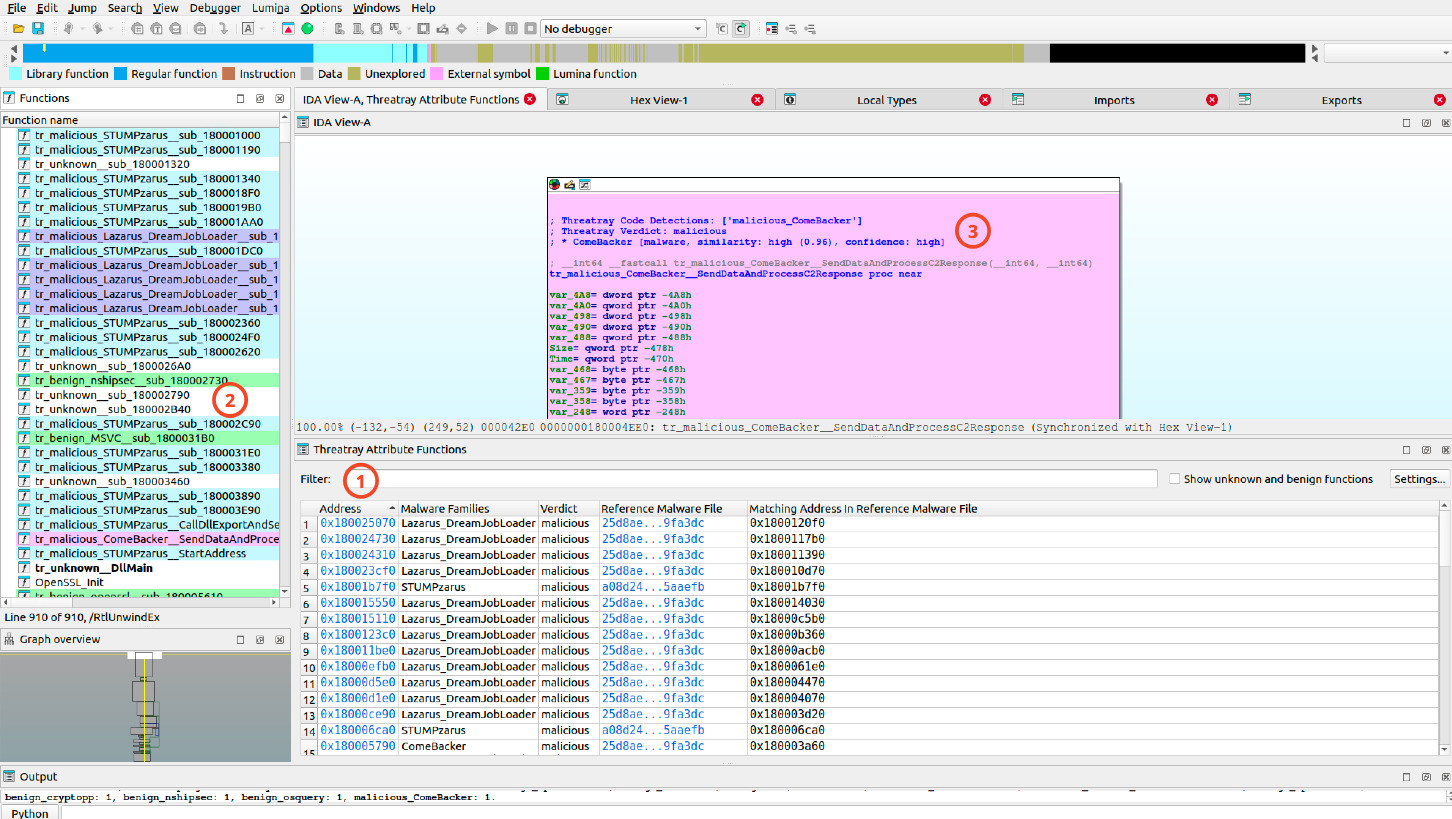Open address link 0x180005790 for ComeBacker

(357, 746)
